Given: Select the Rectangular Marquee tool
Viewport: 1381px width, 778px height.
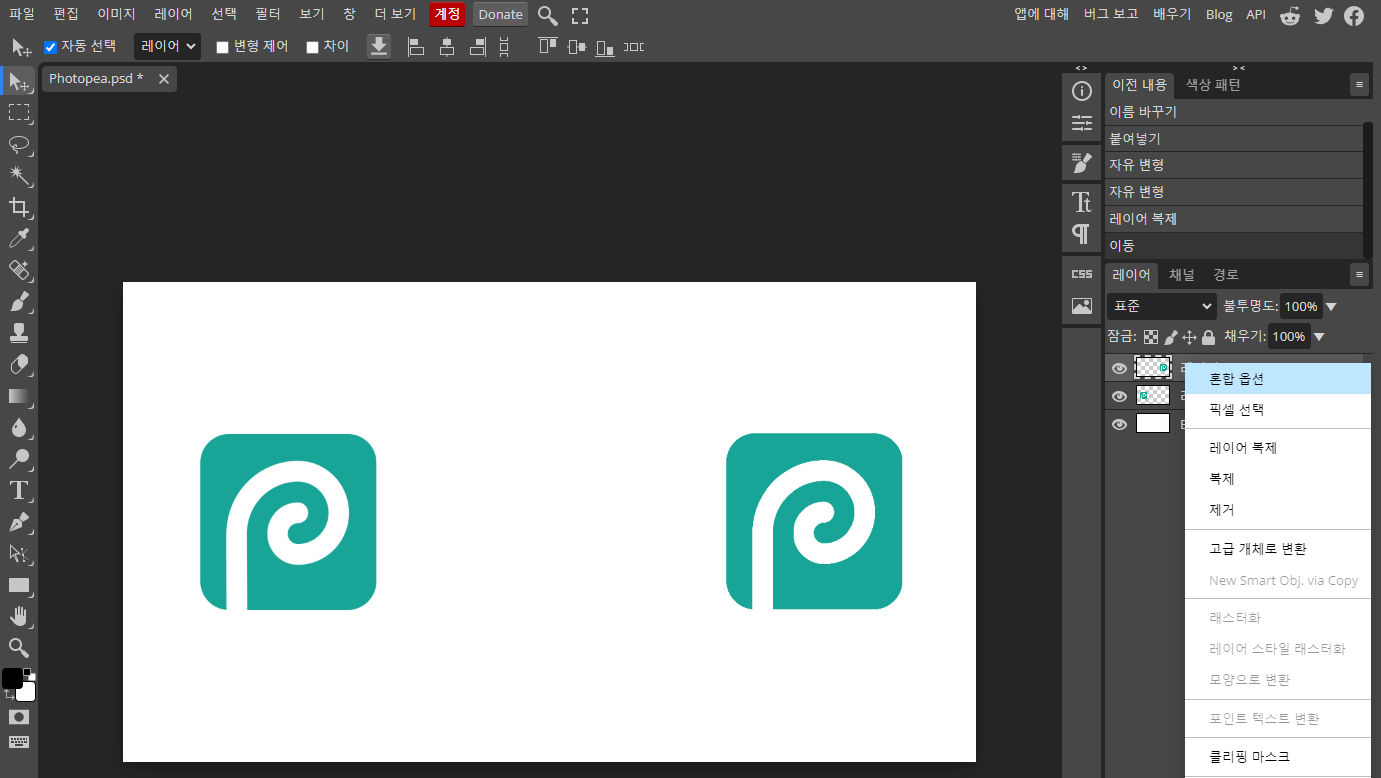Looking at the screenshot, I should point(19,112).
